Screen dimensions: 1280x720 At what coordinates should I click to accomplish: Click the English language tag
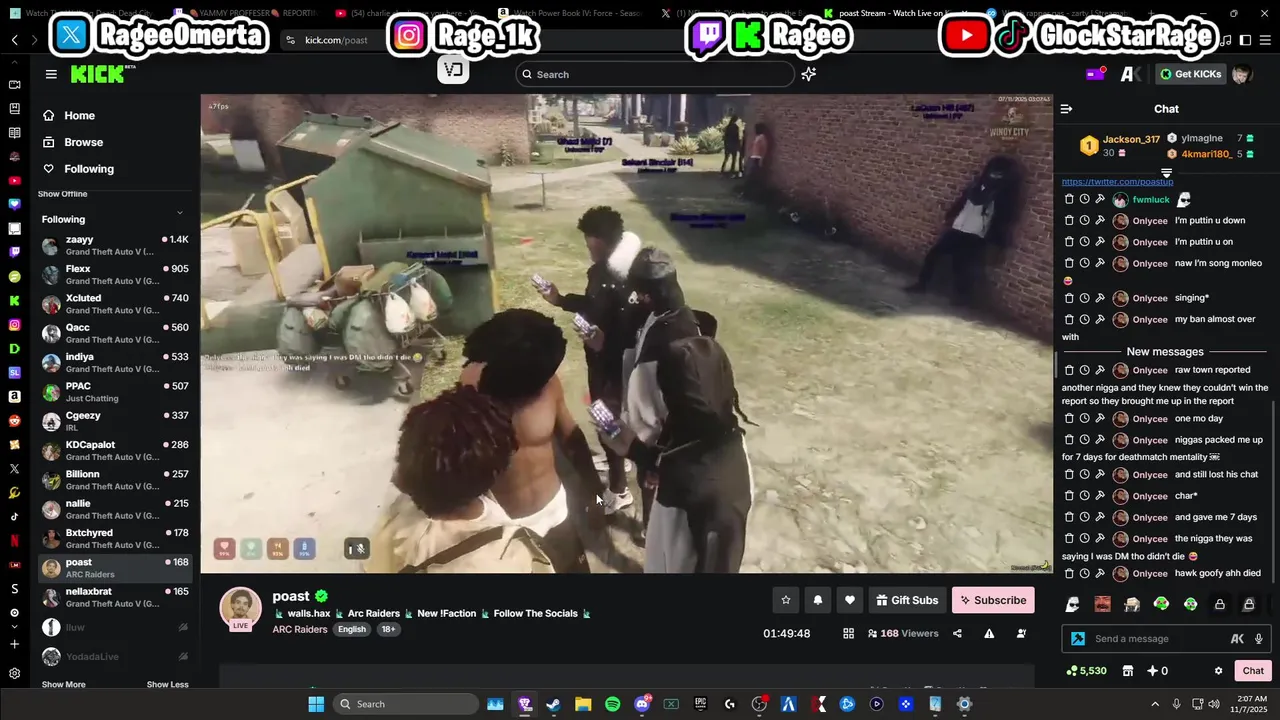point(352,629)
